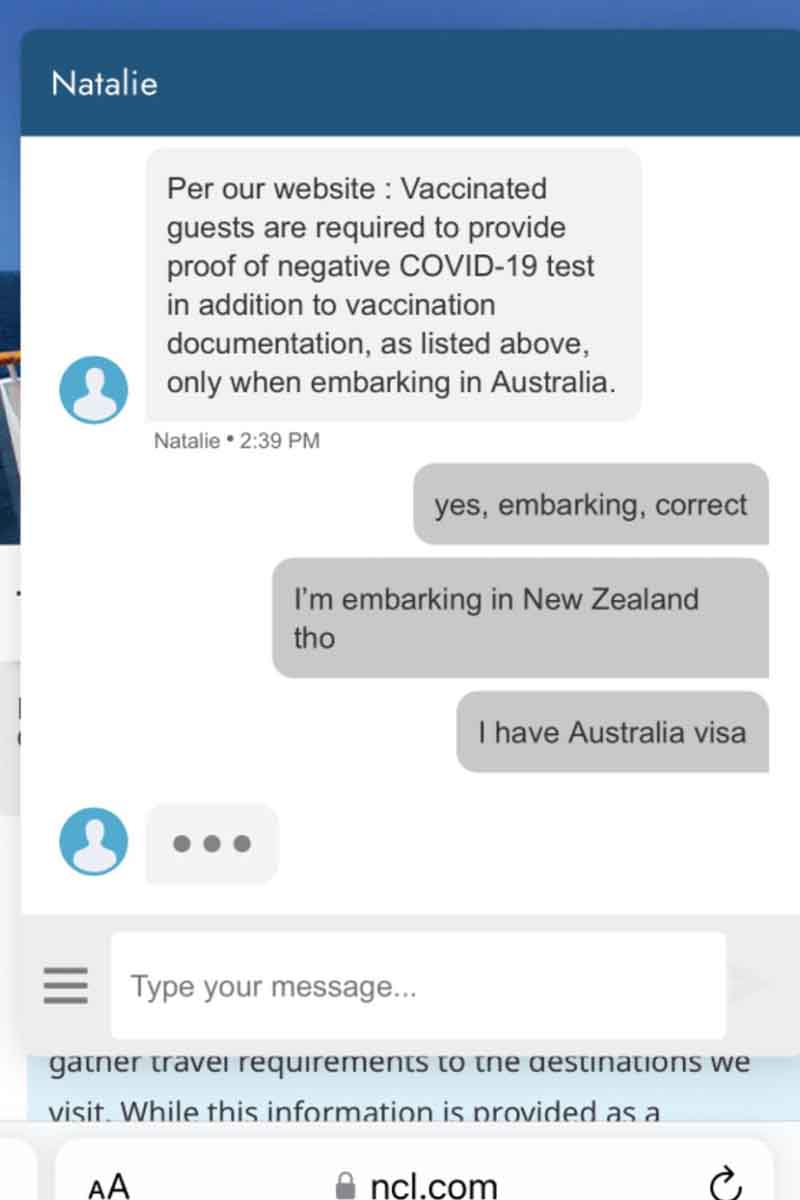Focus the 'Type your message...' field
The height and width of the screenshot is (1200, 800).
418,986
